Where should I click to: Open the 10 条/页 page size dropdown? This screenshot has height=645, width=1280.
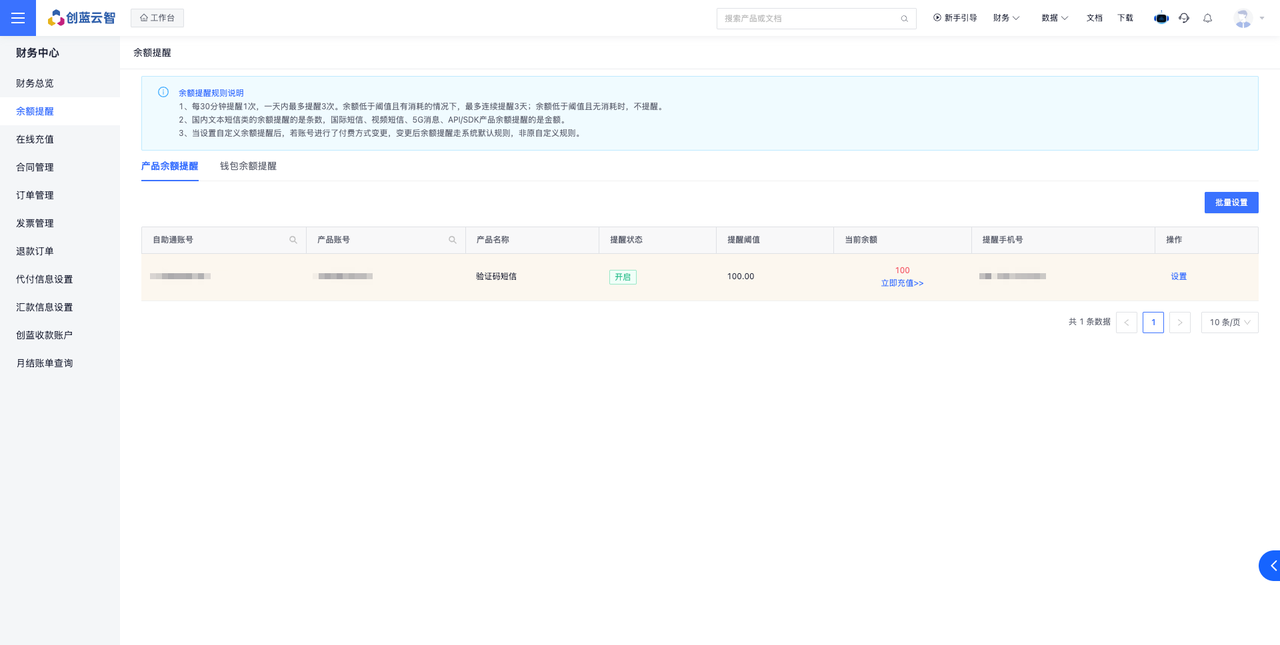click(1229, 322)
